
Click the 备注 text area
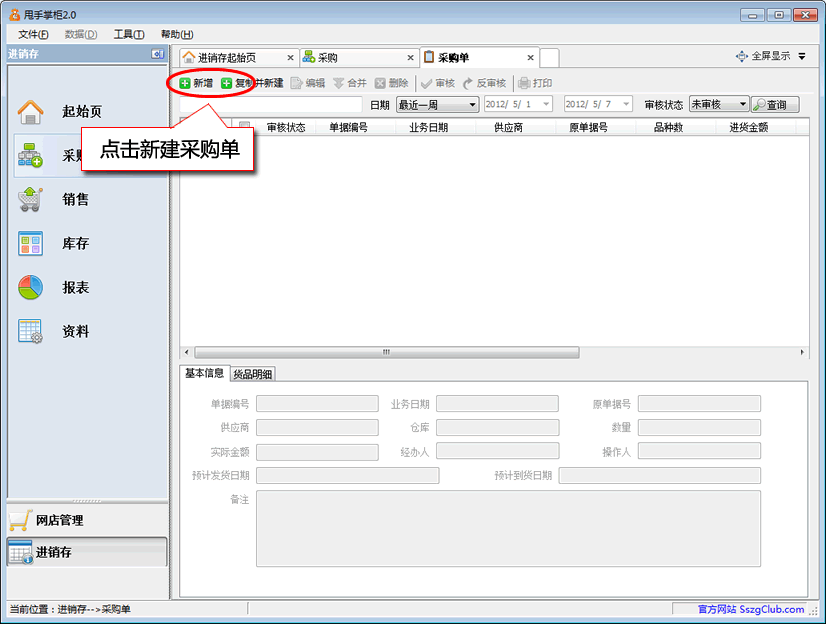click(x=508, y=529)
